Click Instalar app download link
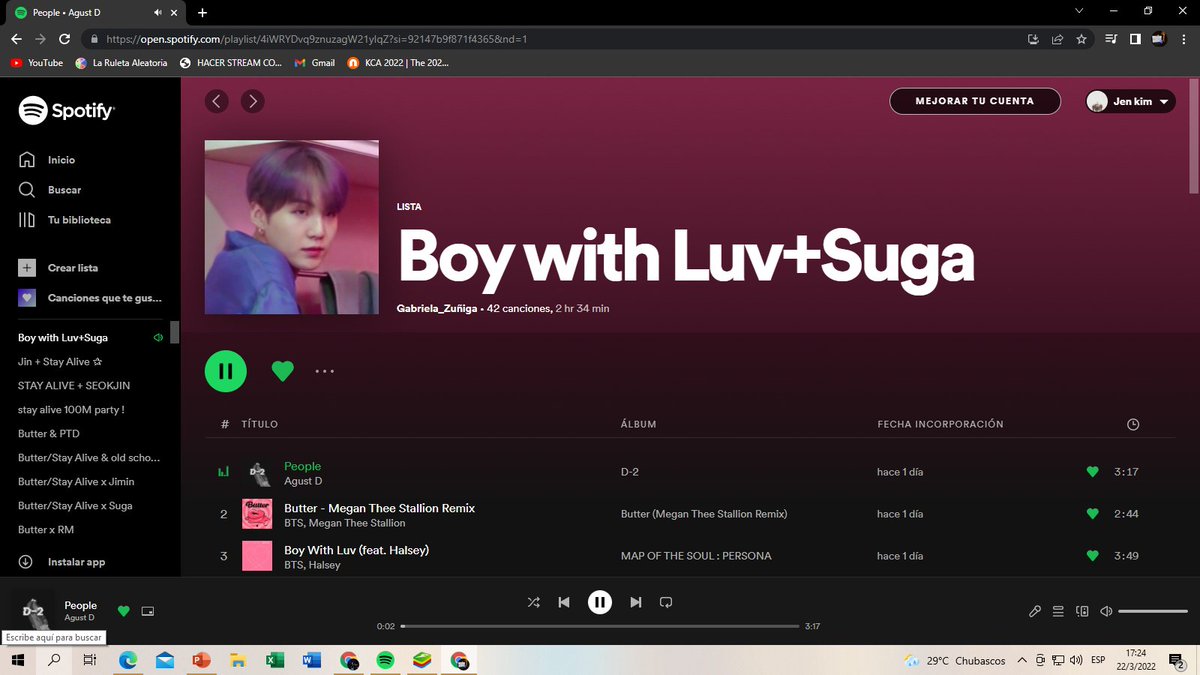This screenshot has height=675, width=1200. tap(62, 562)
